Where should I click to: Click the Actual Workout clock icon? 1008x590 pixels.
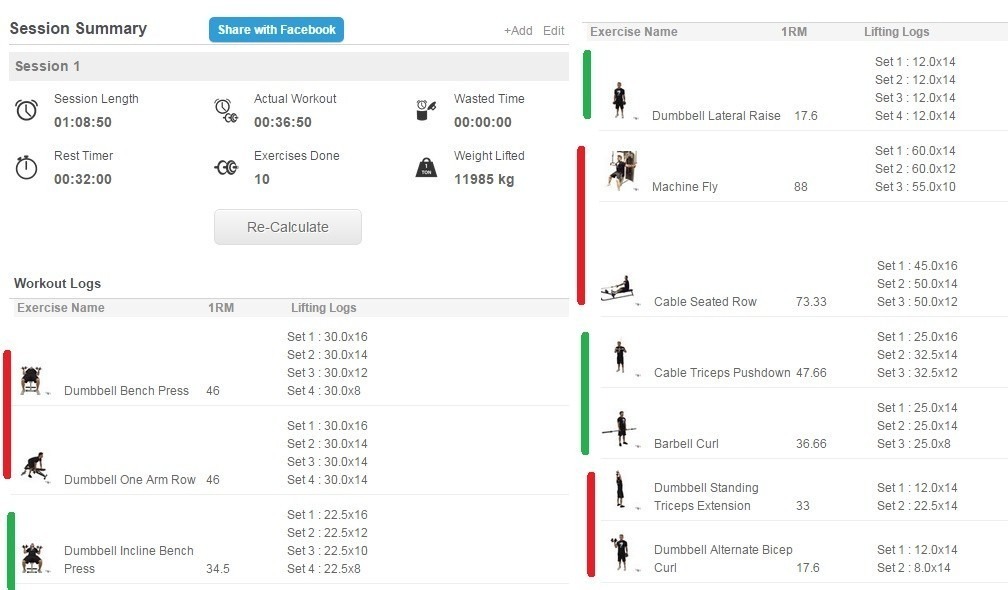[x=226, y=110]
